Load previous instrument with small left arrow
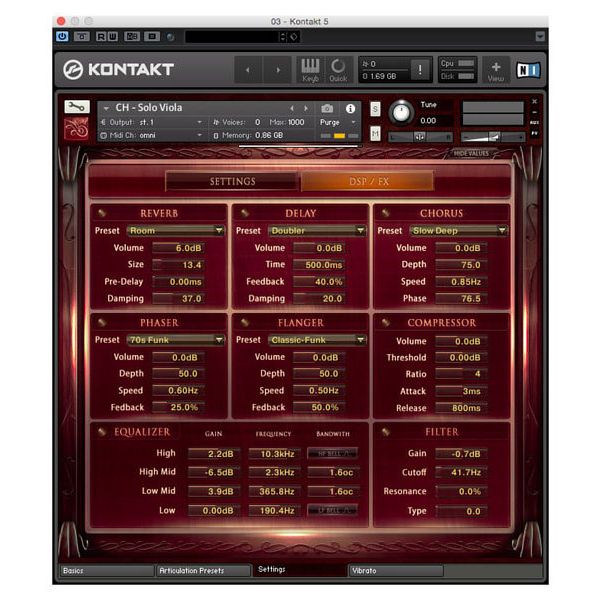This screenshot has width=600, height=600. [292, 109]
